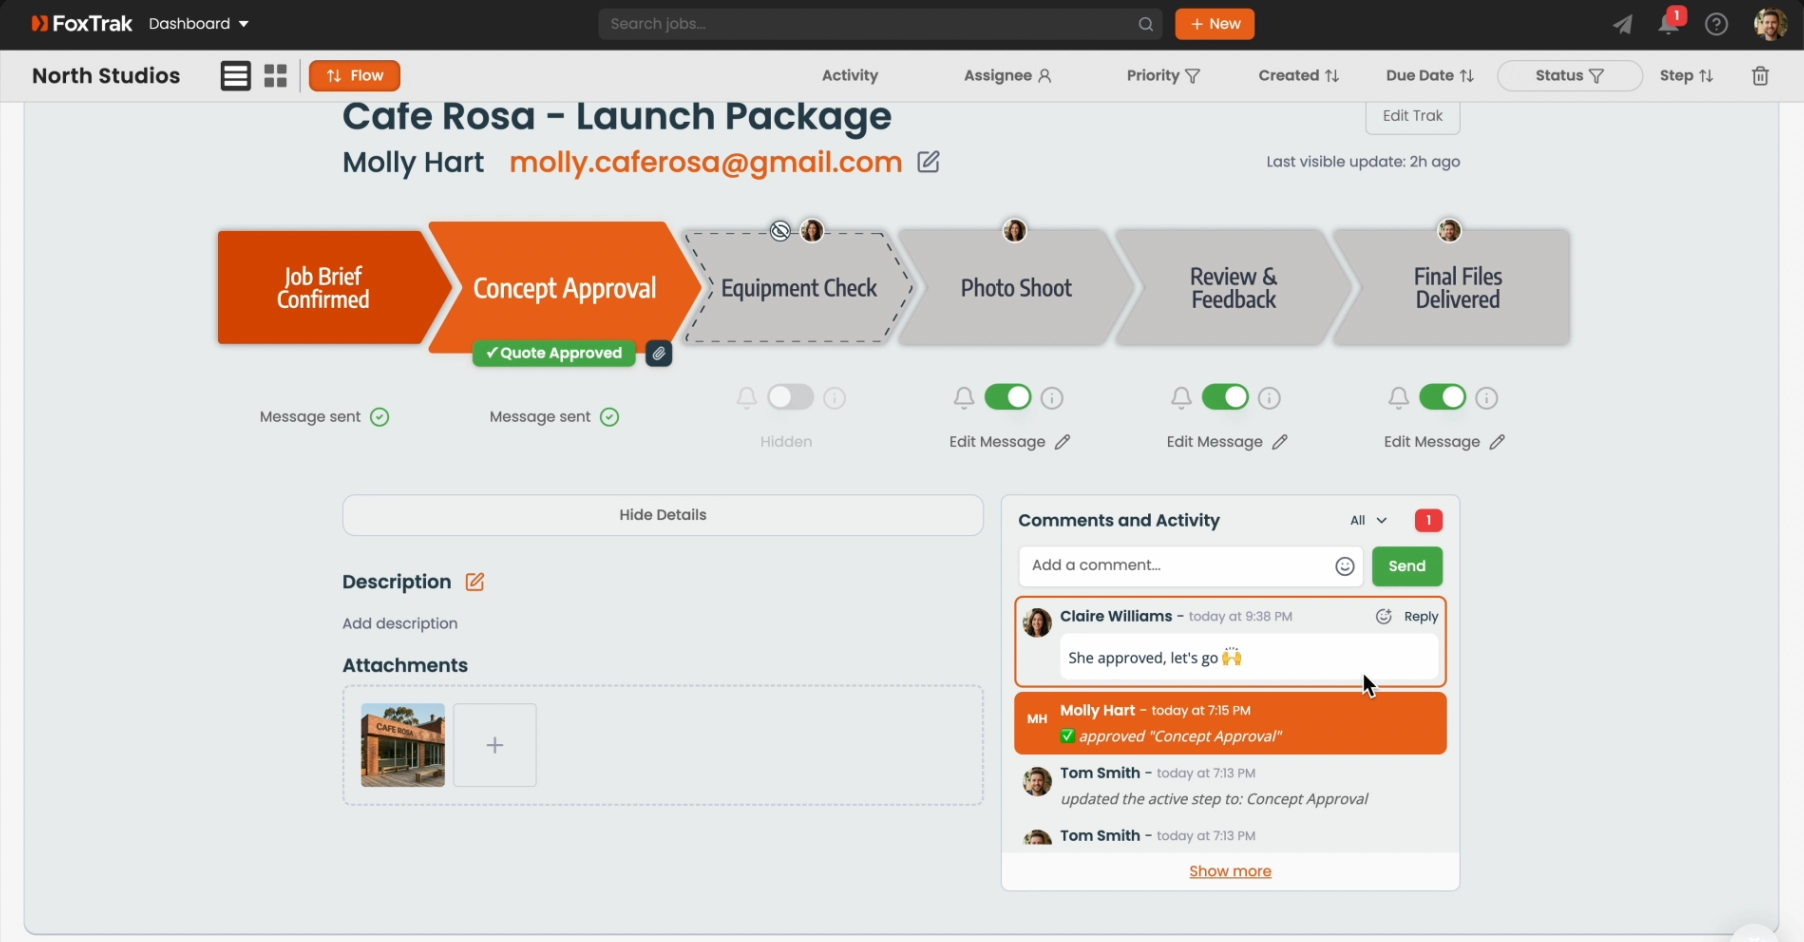Edit the Description with pencil icon
Viewport: 1804px width, 942px height.
tap(475, 582)
